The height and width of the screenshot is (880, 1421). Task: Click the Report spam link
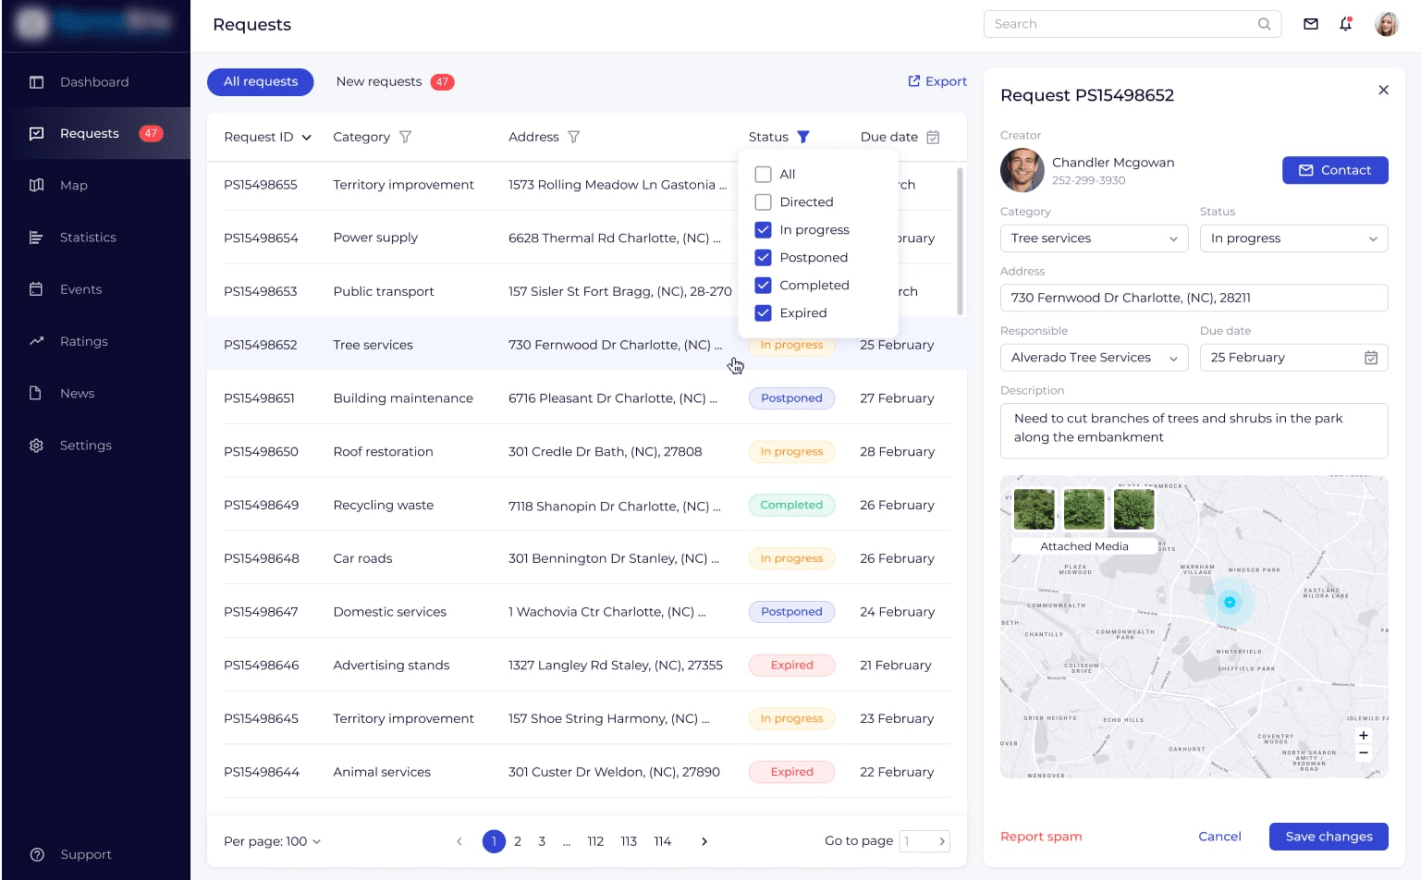point(1041,836)
